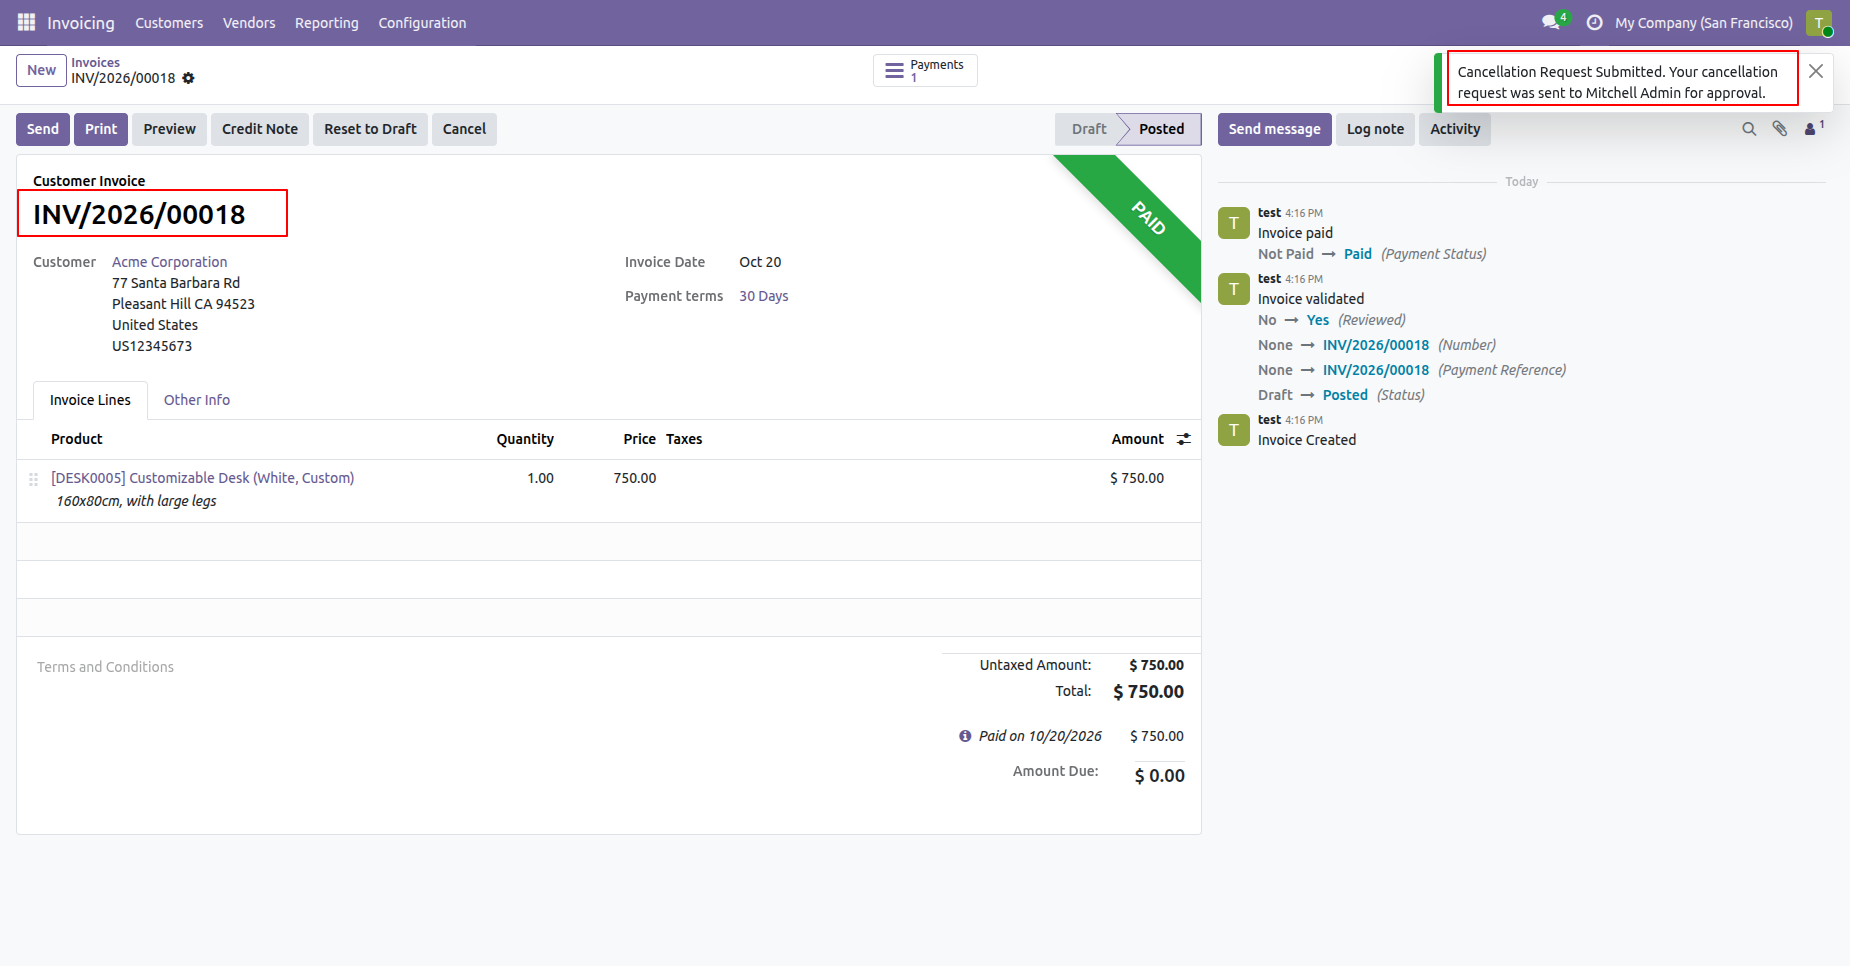Open Customers menu
1850x966 pixels.
169,23
